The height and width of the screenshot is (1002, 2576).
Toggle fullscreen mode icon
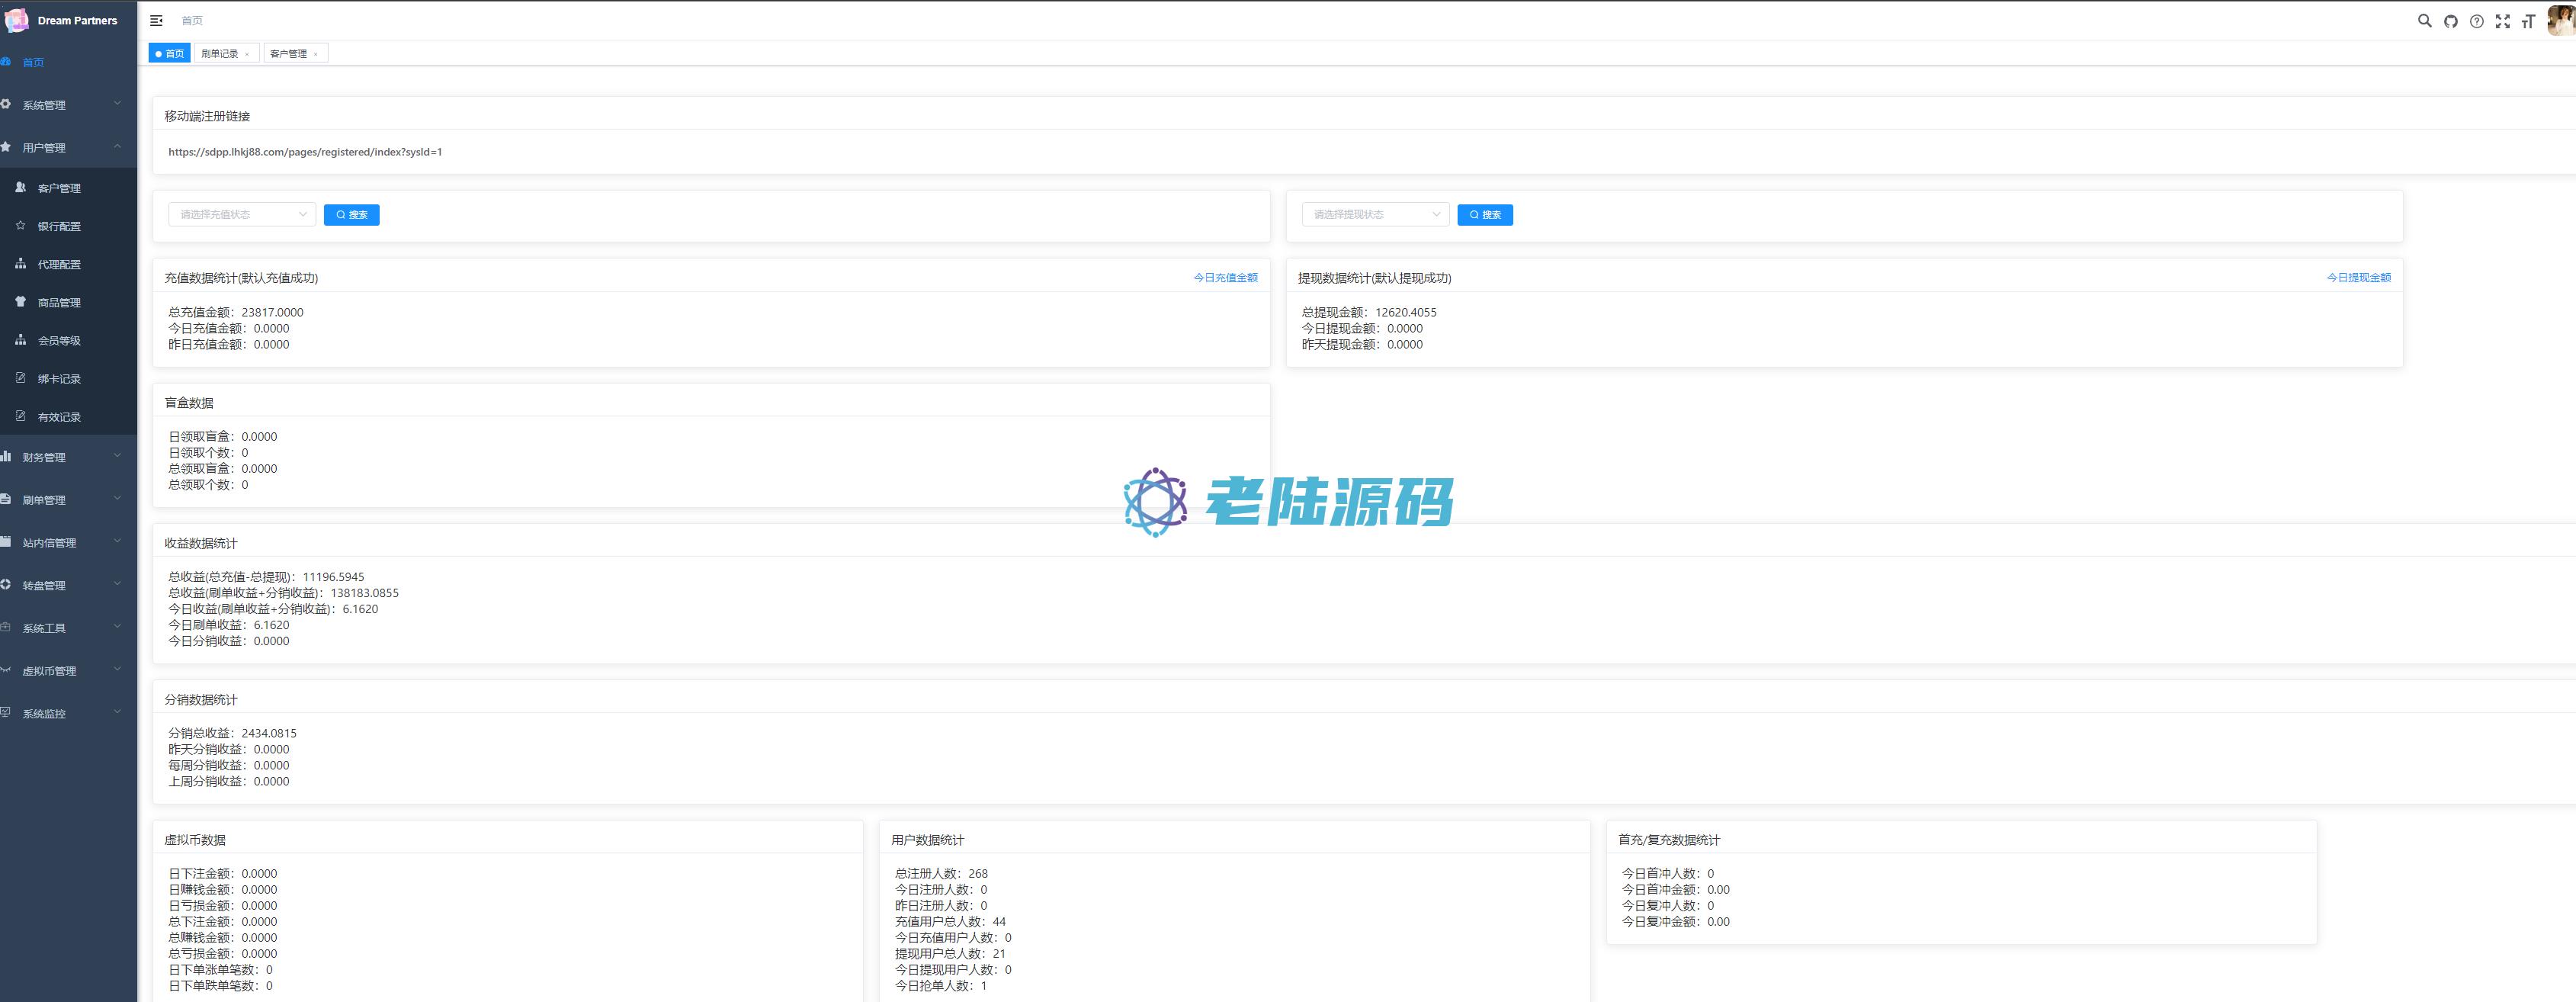(2502, 21)
